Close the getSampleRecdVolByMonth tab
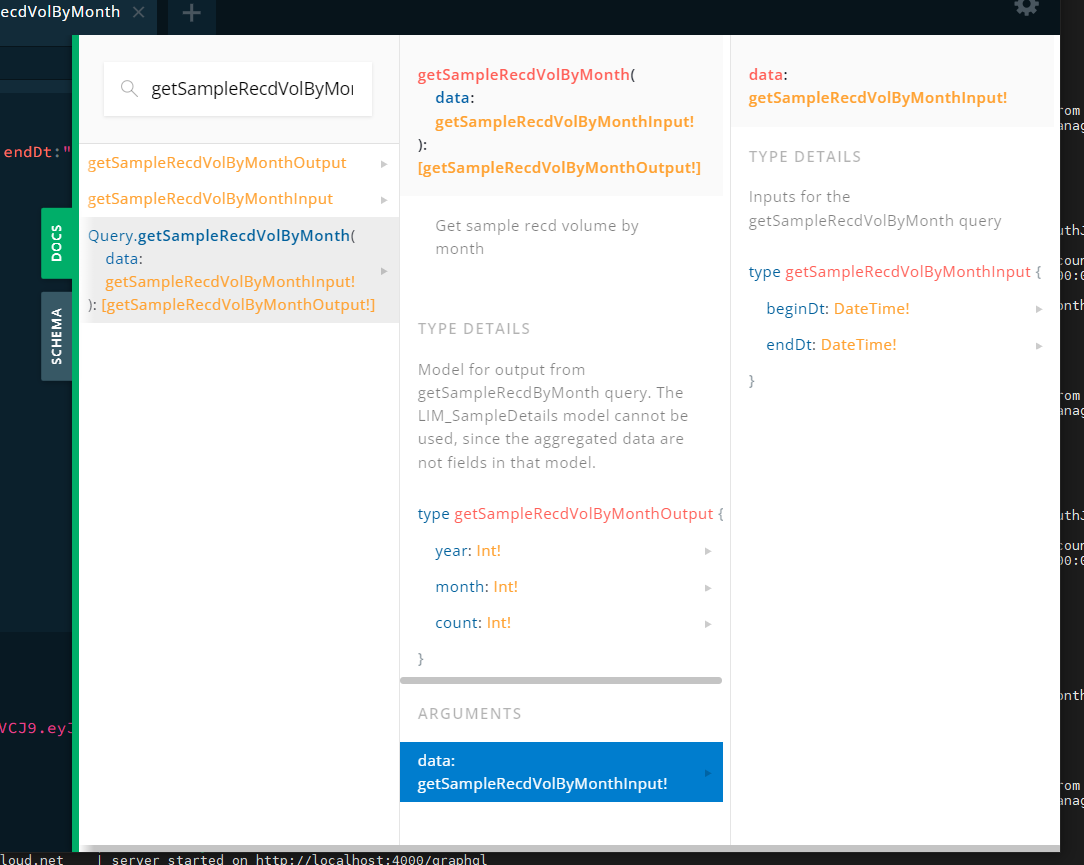The width and height of the screenshot is (1084, 865). click(x=139, y=12)
